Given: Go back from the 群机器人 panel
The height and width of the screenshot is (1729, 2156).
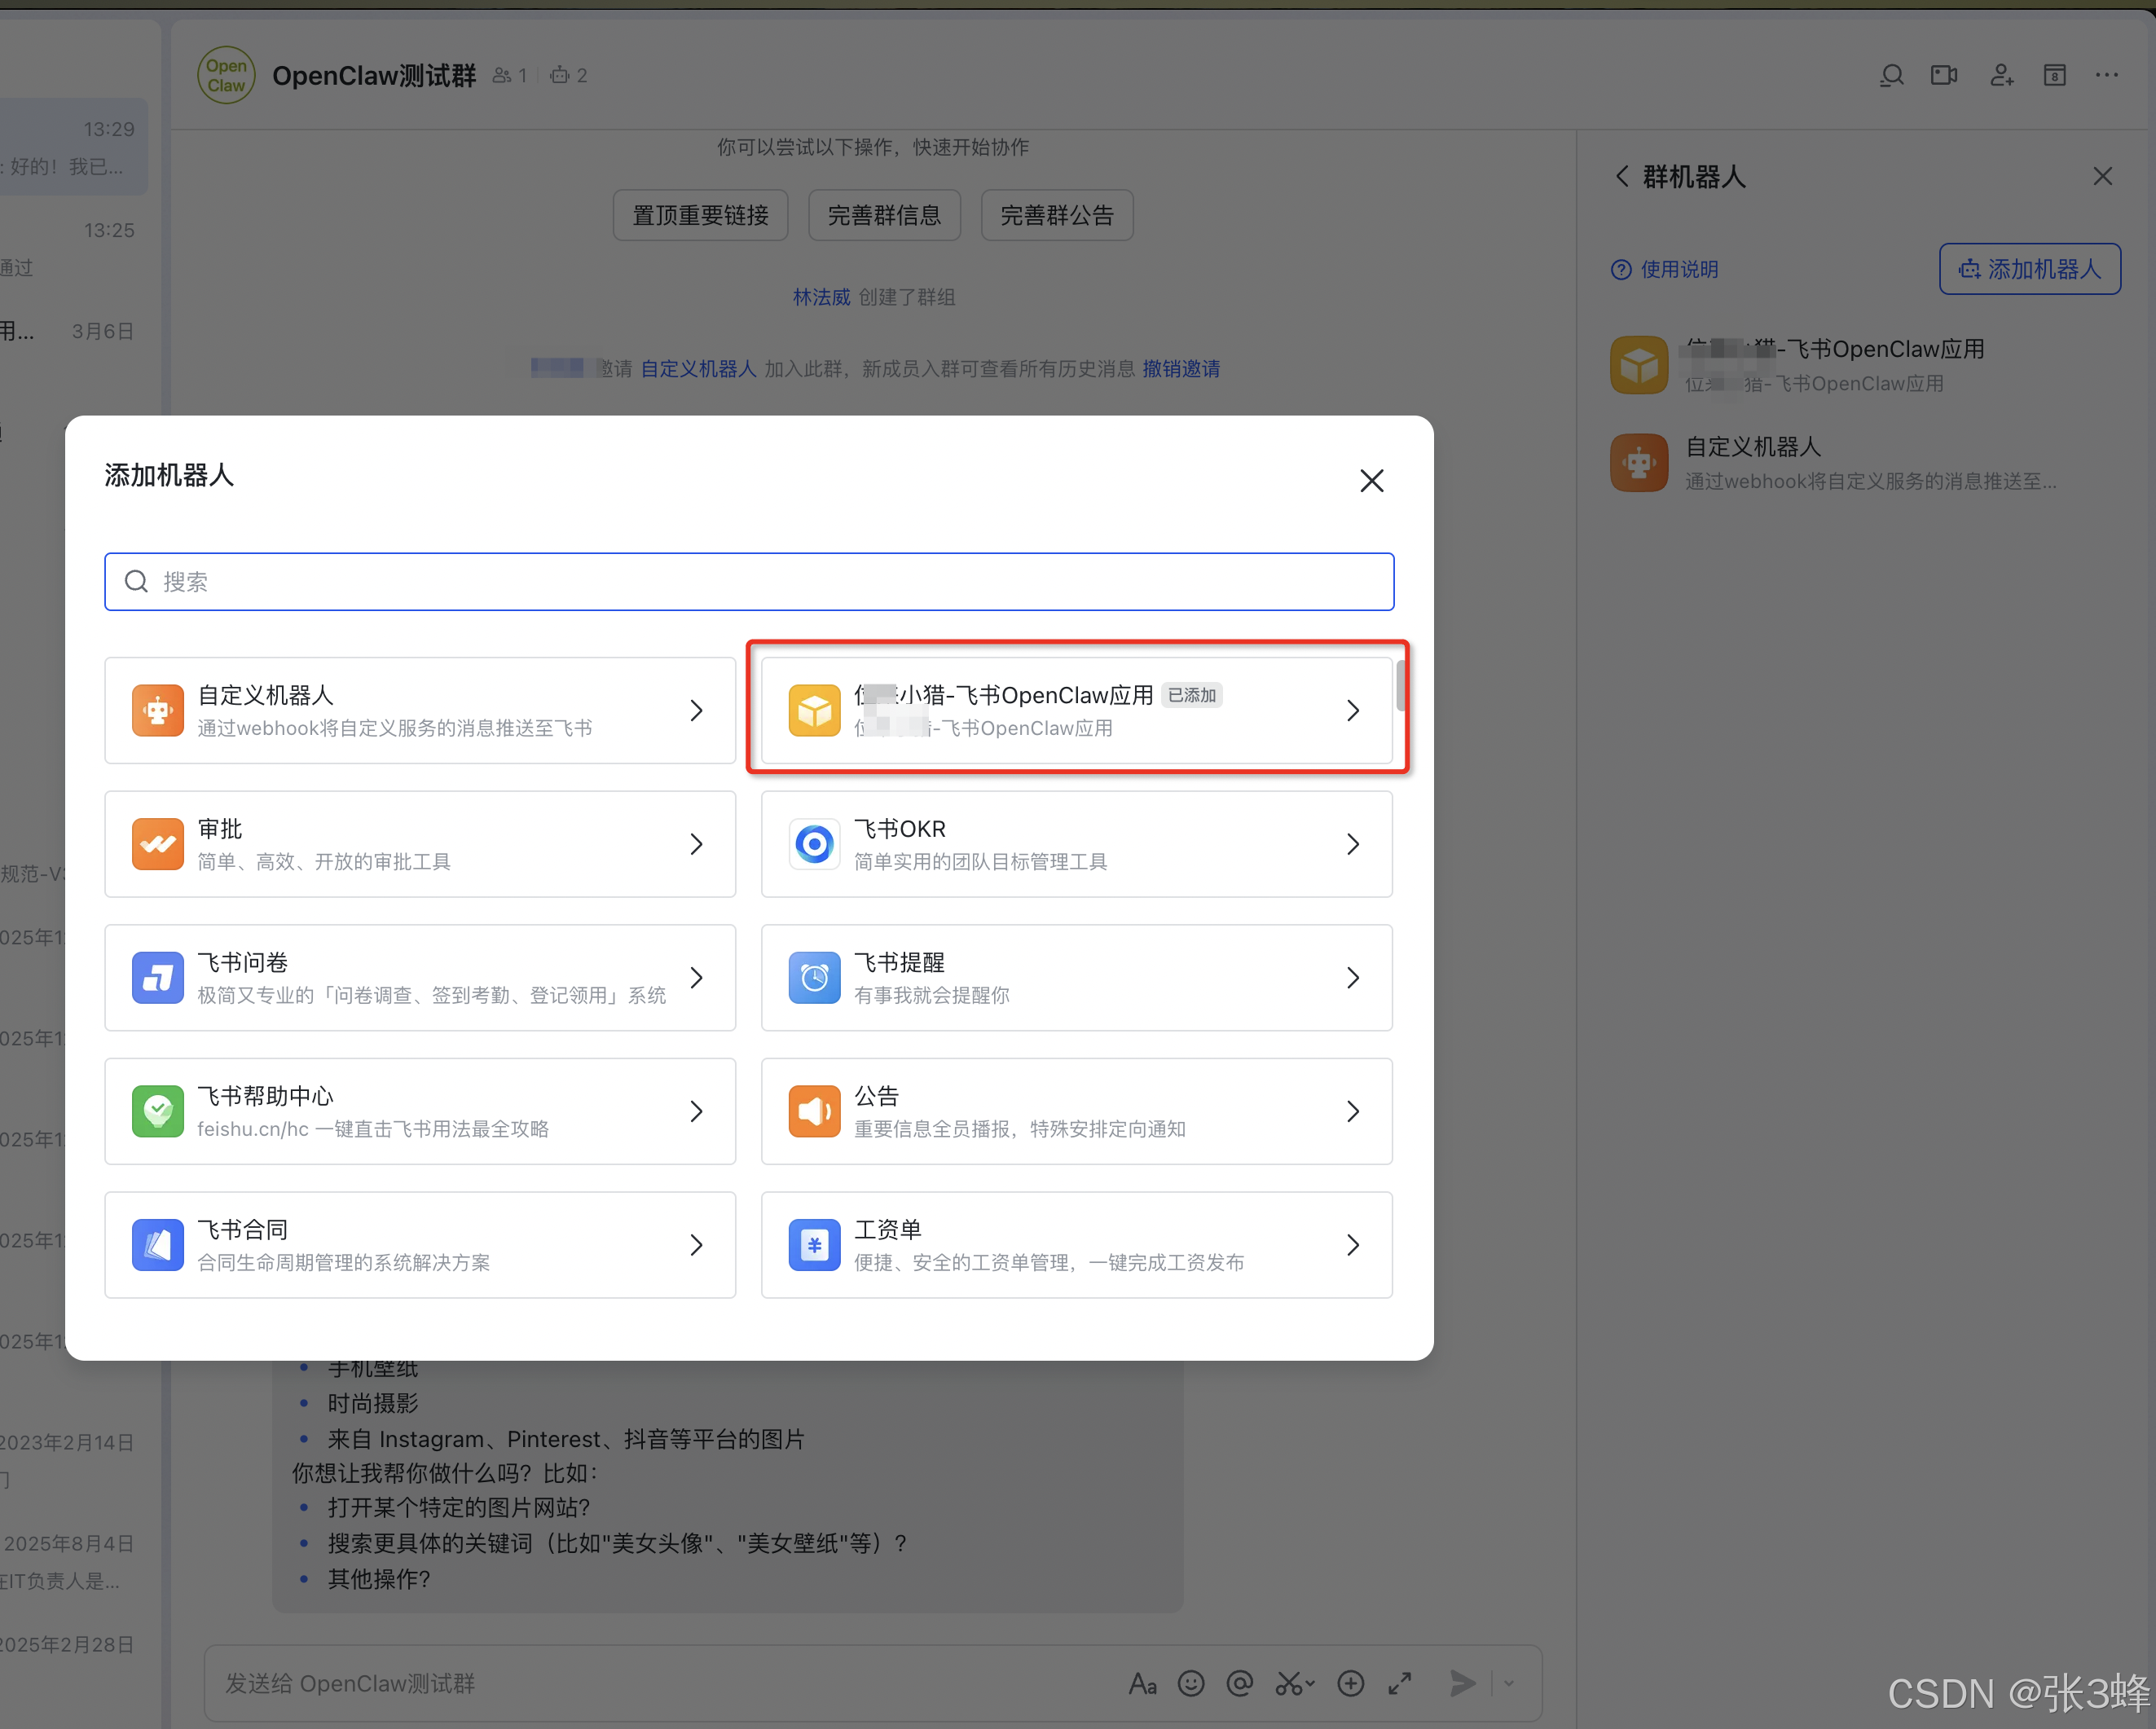Looking at the screenshot, I should tap(1622, 177).
